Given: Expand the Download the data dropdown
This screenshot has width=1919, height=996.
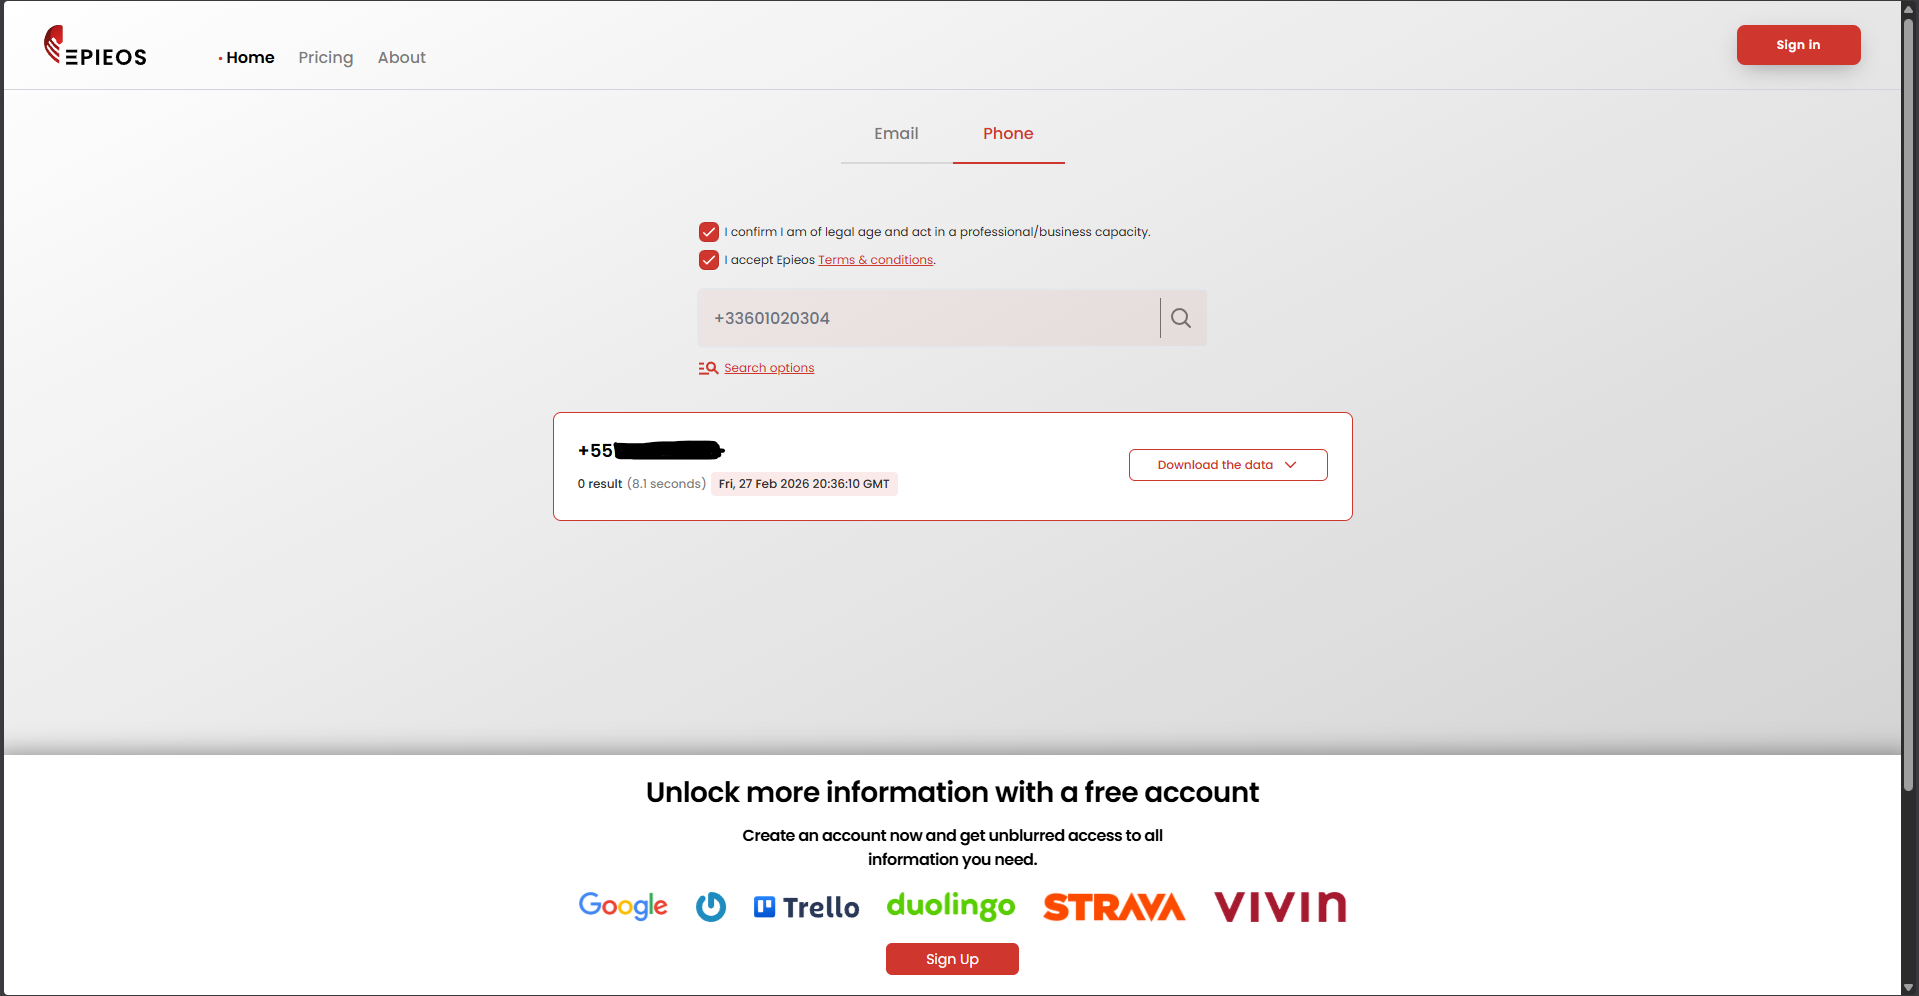Looking at the screenshot, I should tap(1228, 465).
